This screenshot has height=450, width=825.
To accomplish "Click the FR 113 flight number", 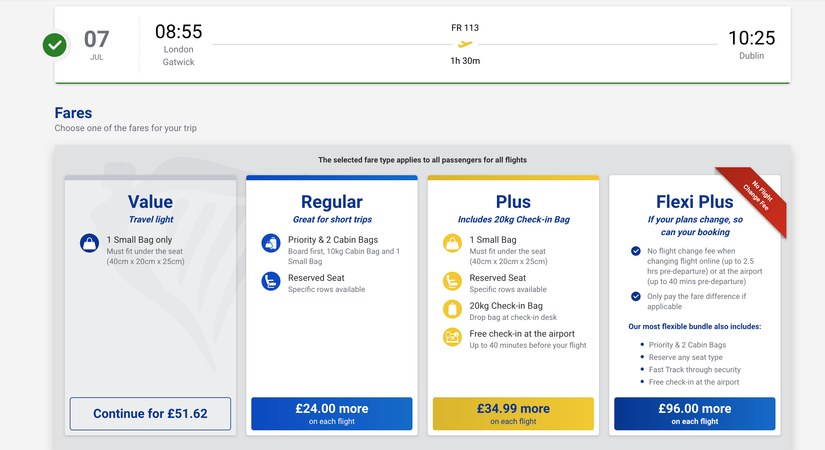I will point(465,27).
